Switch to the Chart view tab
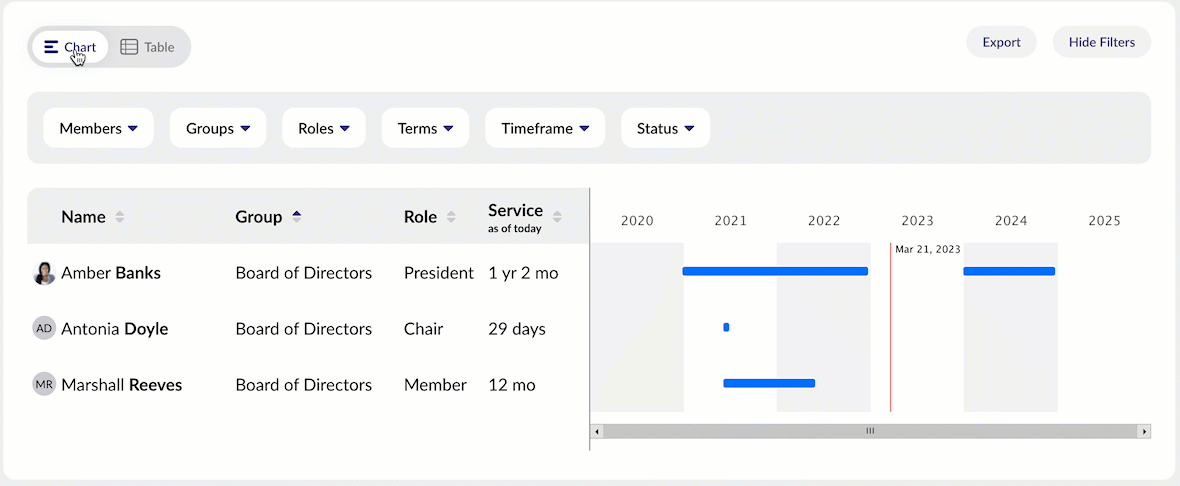1180x486 pixels. (70, 47)
